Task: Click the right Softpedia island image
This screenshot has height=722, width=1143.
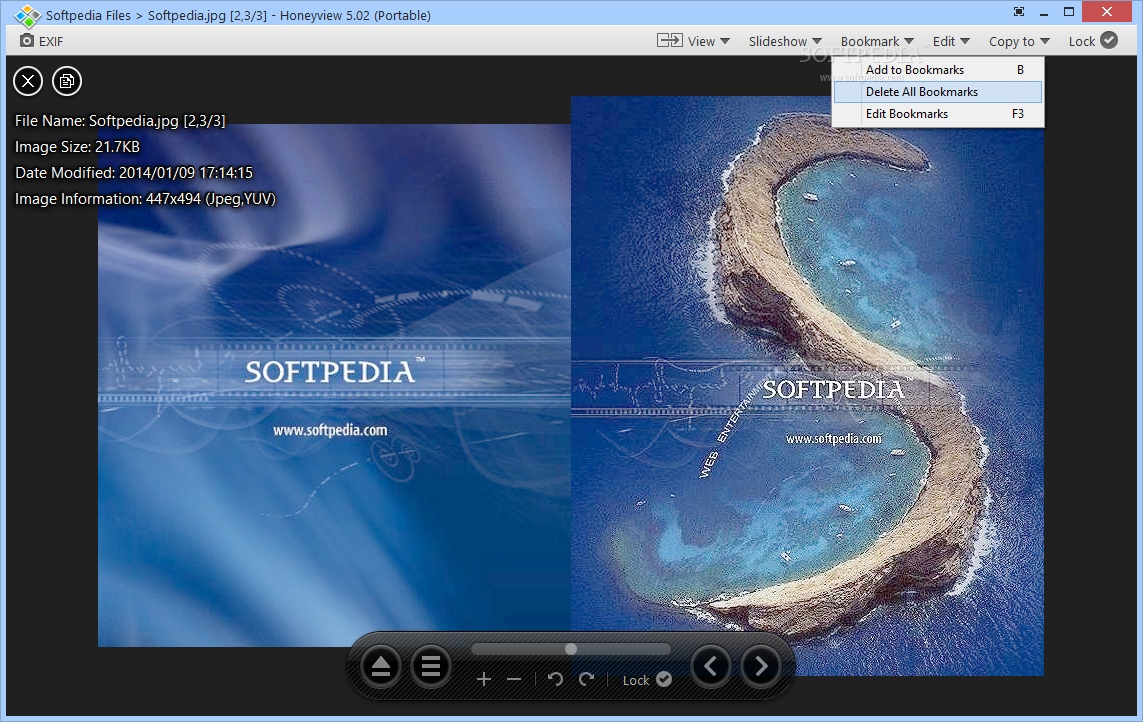Action: tap(807, 385)
